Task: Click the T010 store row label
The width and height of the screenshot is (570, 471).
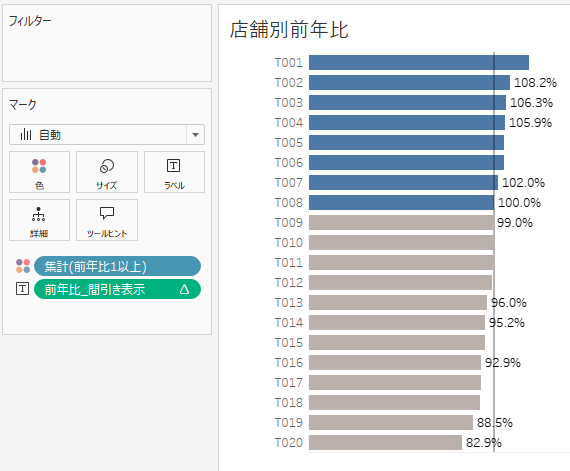Action: click(x=289, y=242)
